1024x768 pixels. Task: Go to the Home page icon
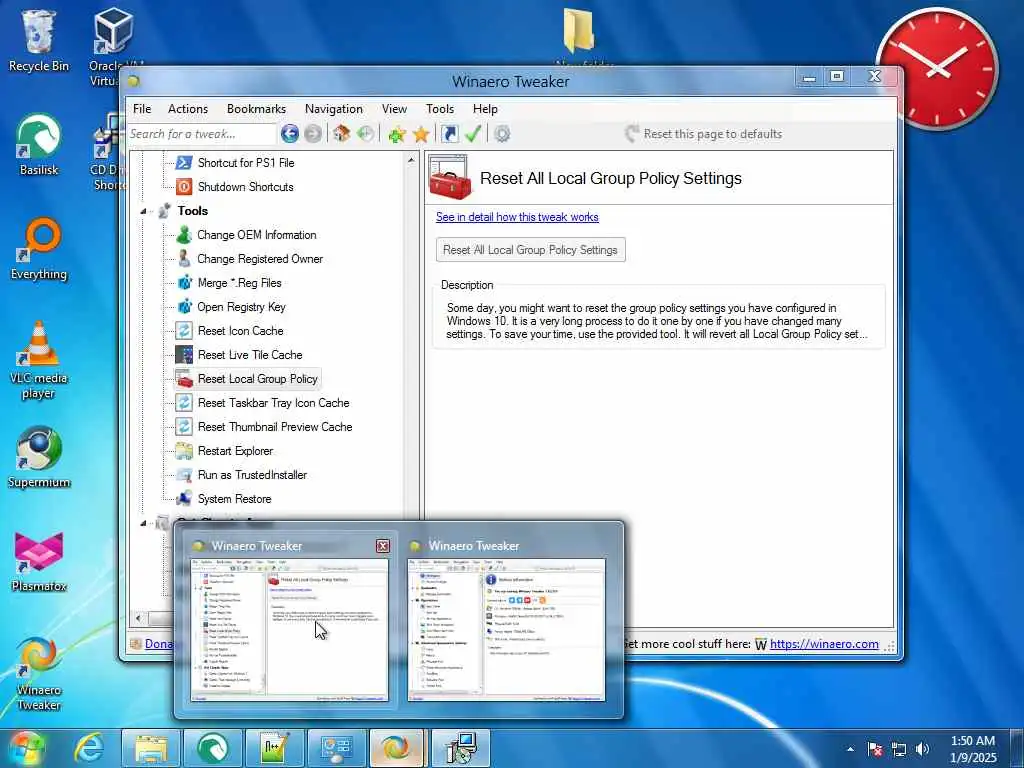[x=342, y=134]
